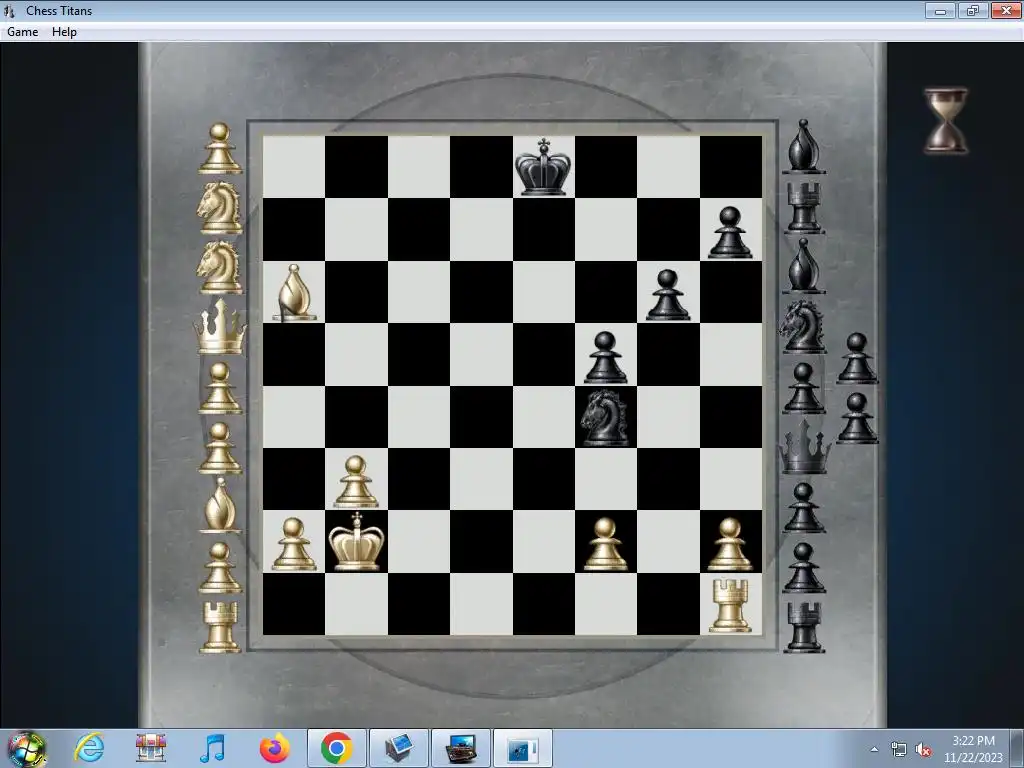
Task: Select the white rook on h1
Action: pos(730,605)
